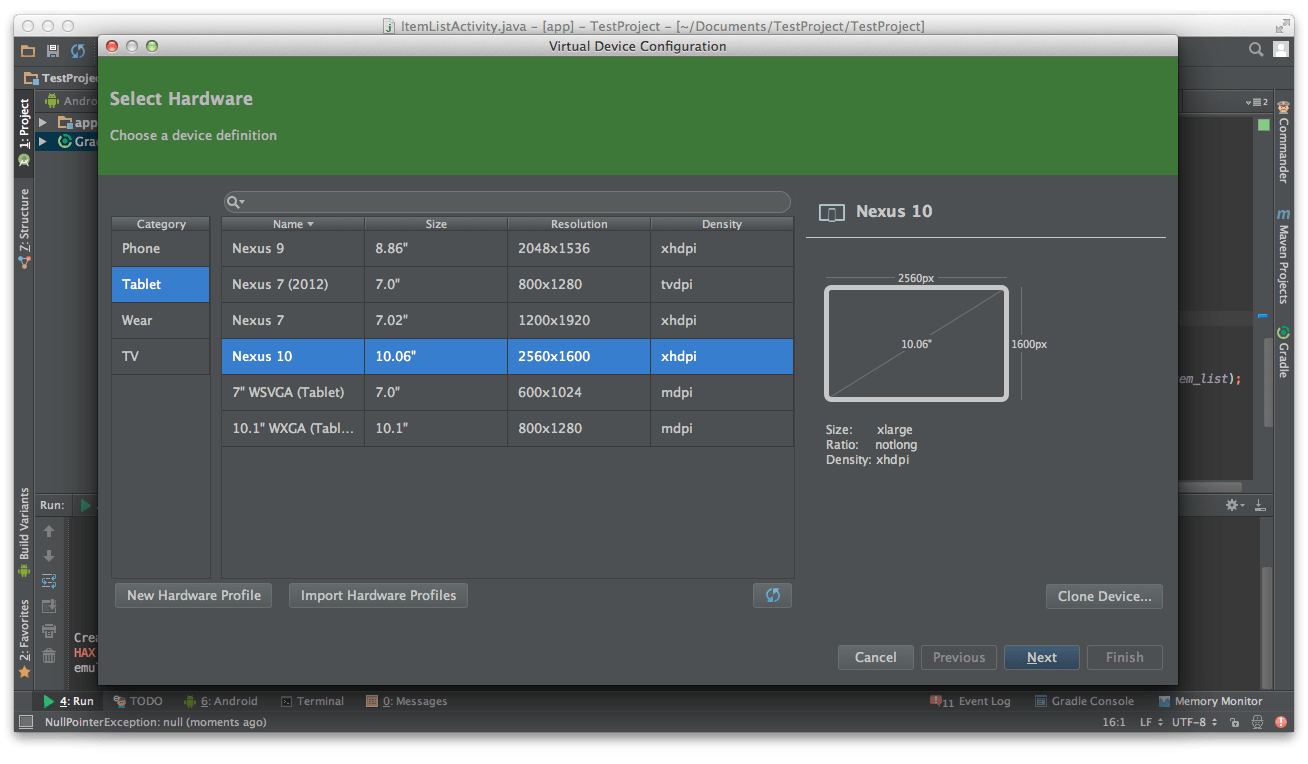Expand the app folder in project tree
Viewport: 1308px width, 764px height.
point(42,123)
